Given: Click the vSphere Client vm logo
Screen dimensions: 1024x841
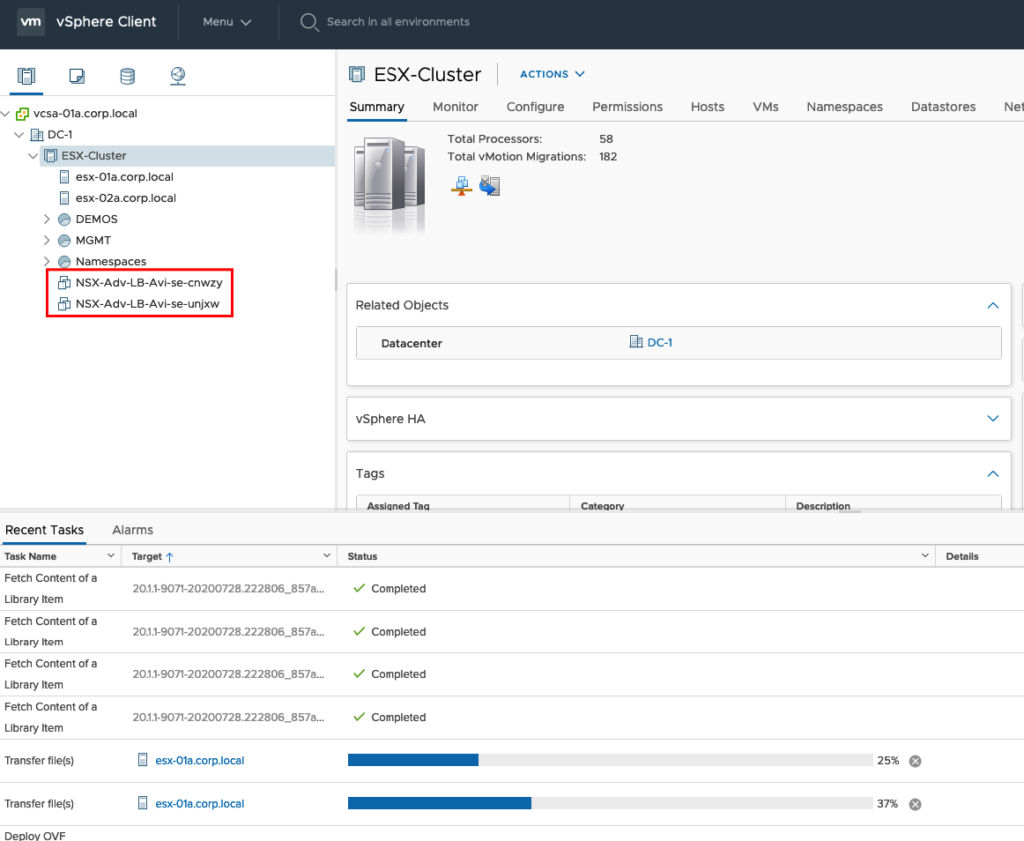Looking at the screenshot, I should coord(31,21).
